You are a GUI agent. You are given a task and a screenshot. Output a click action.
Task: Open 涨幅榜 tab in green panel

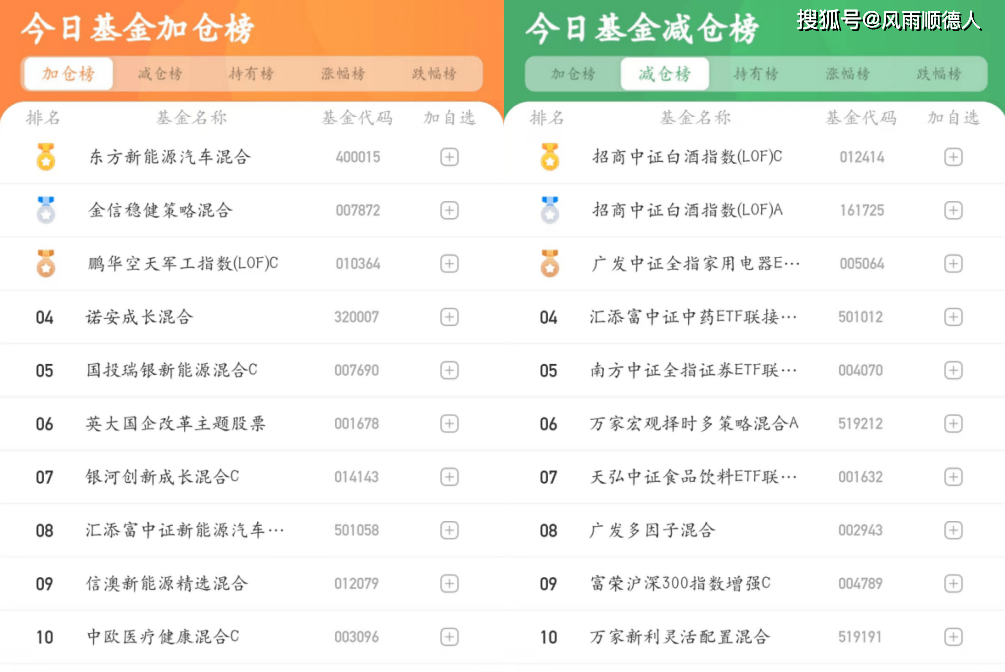tap(847, 74)
